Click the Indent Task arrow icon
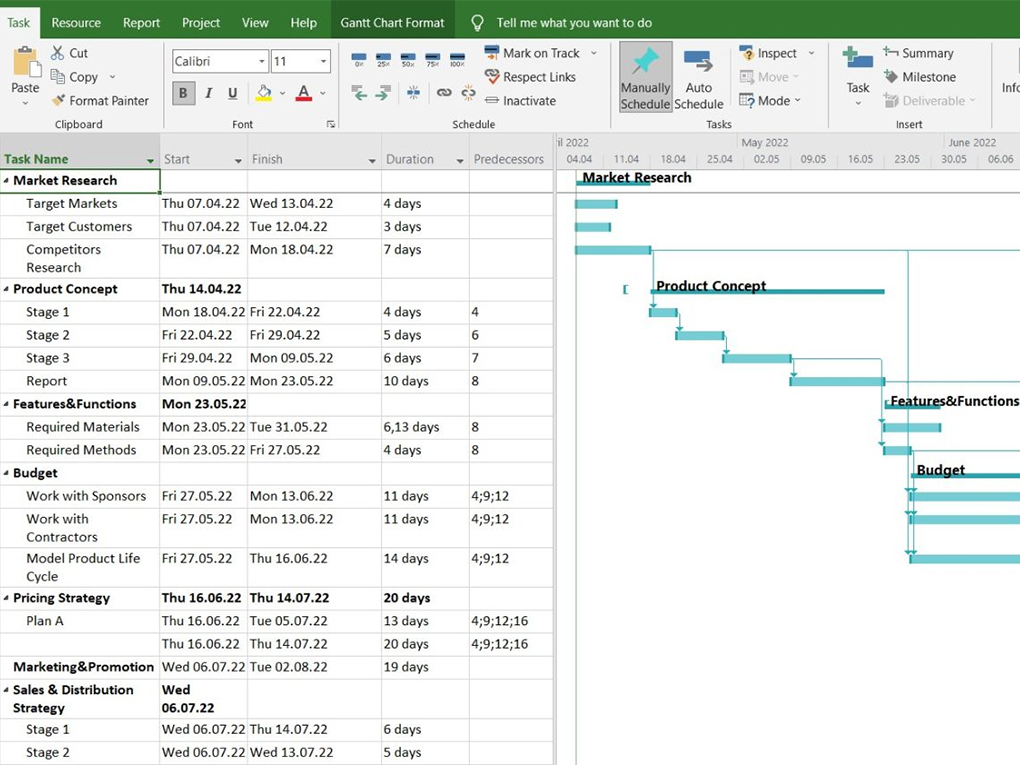Image resolution: width=1020 pixels, height=765 pixels. (383, 93)
